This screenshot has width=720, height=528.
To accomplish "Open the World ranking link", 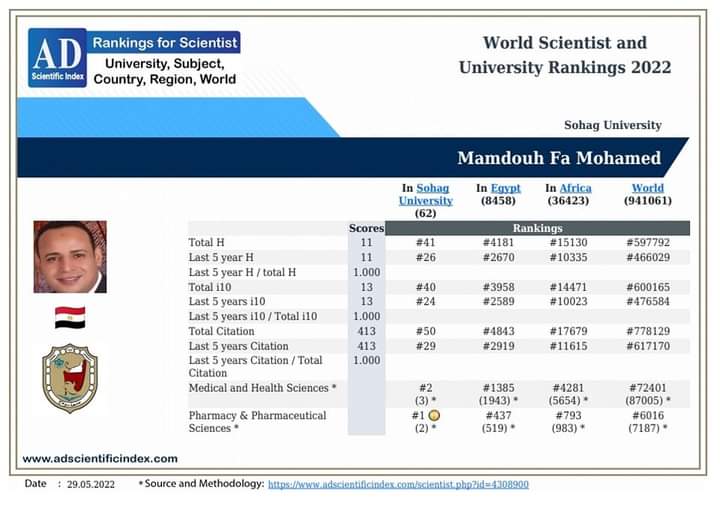I will click(x=647, y=188).
